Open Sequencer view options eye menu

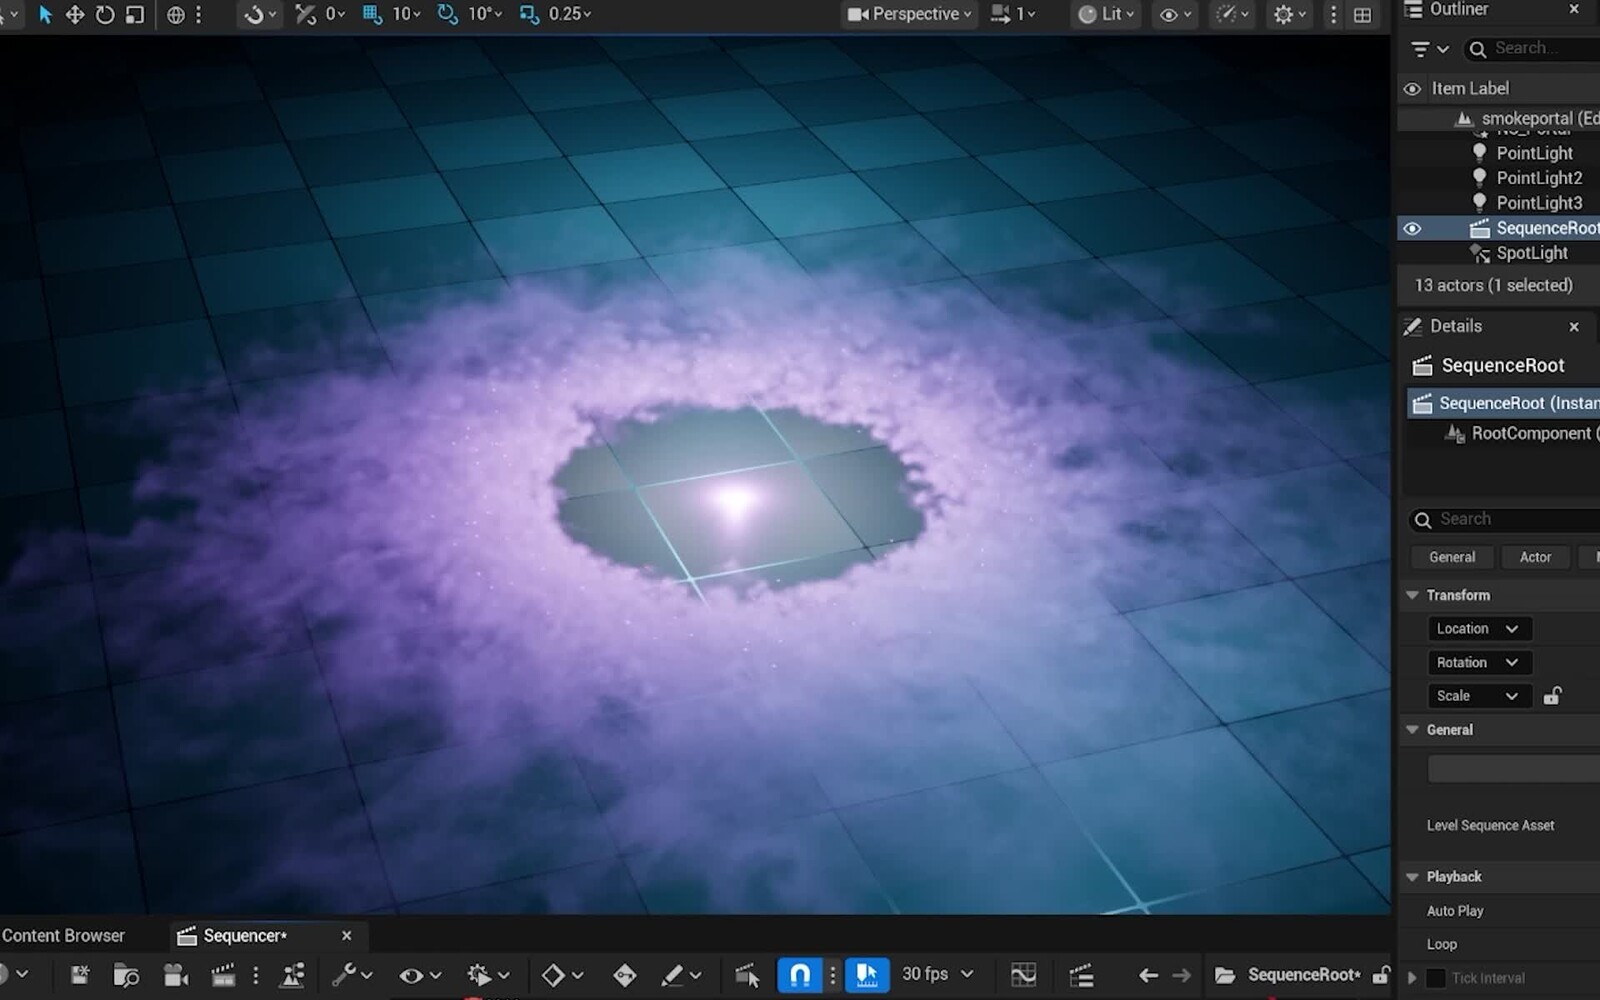coord(420,975)
